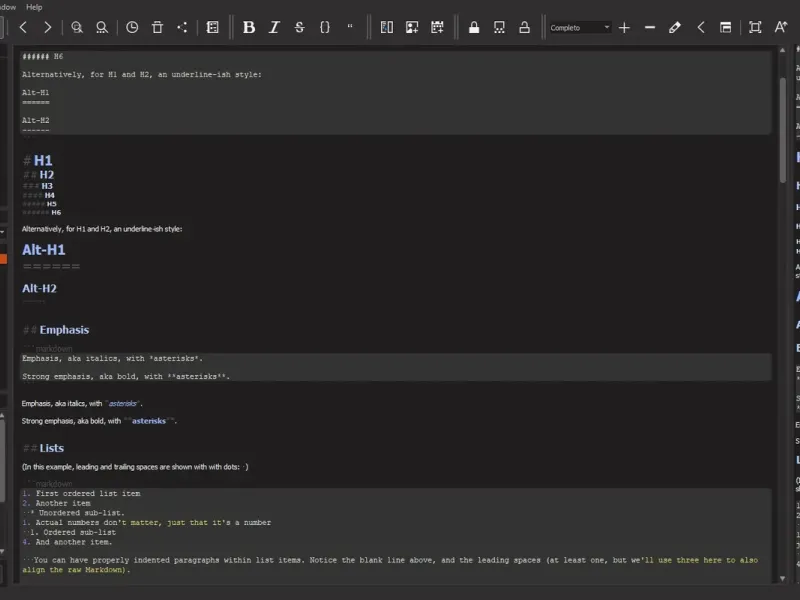Screen dimensions: 800x600
Task: Add a new workspace with plus icon
Action: tap(624, 27)
